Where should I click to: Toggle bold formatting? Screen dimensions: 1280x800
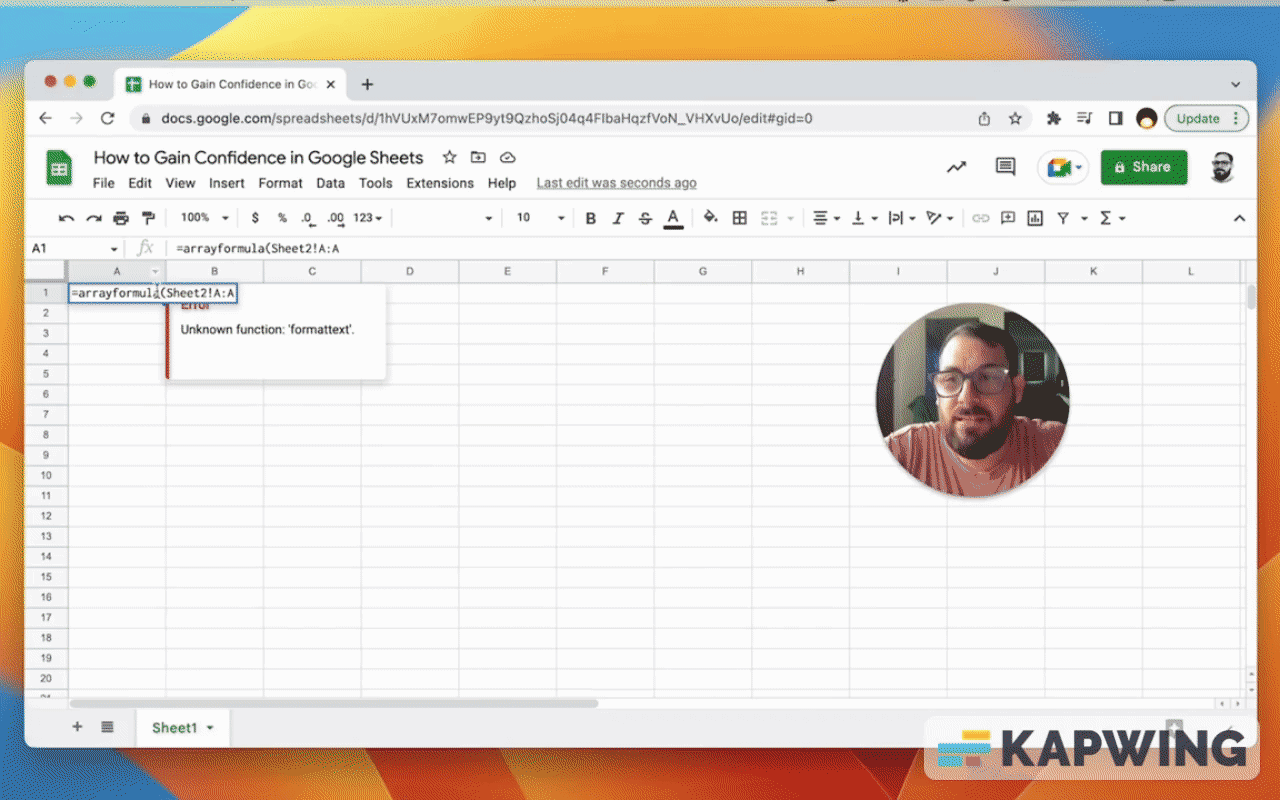pos(591,218)
